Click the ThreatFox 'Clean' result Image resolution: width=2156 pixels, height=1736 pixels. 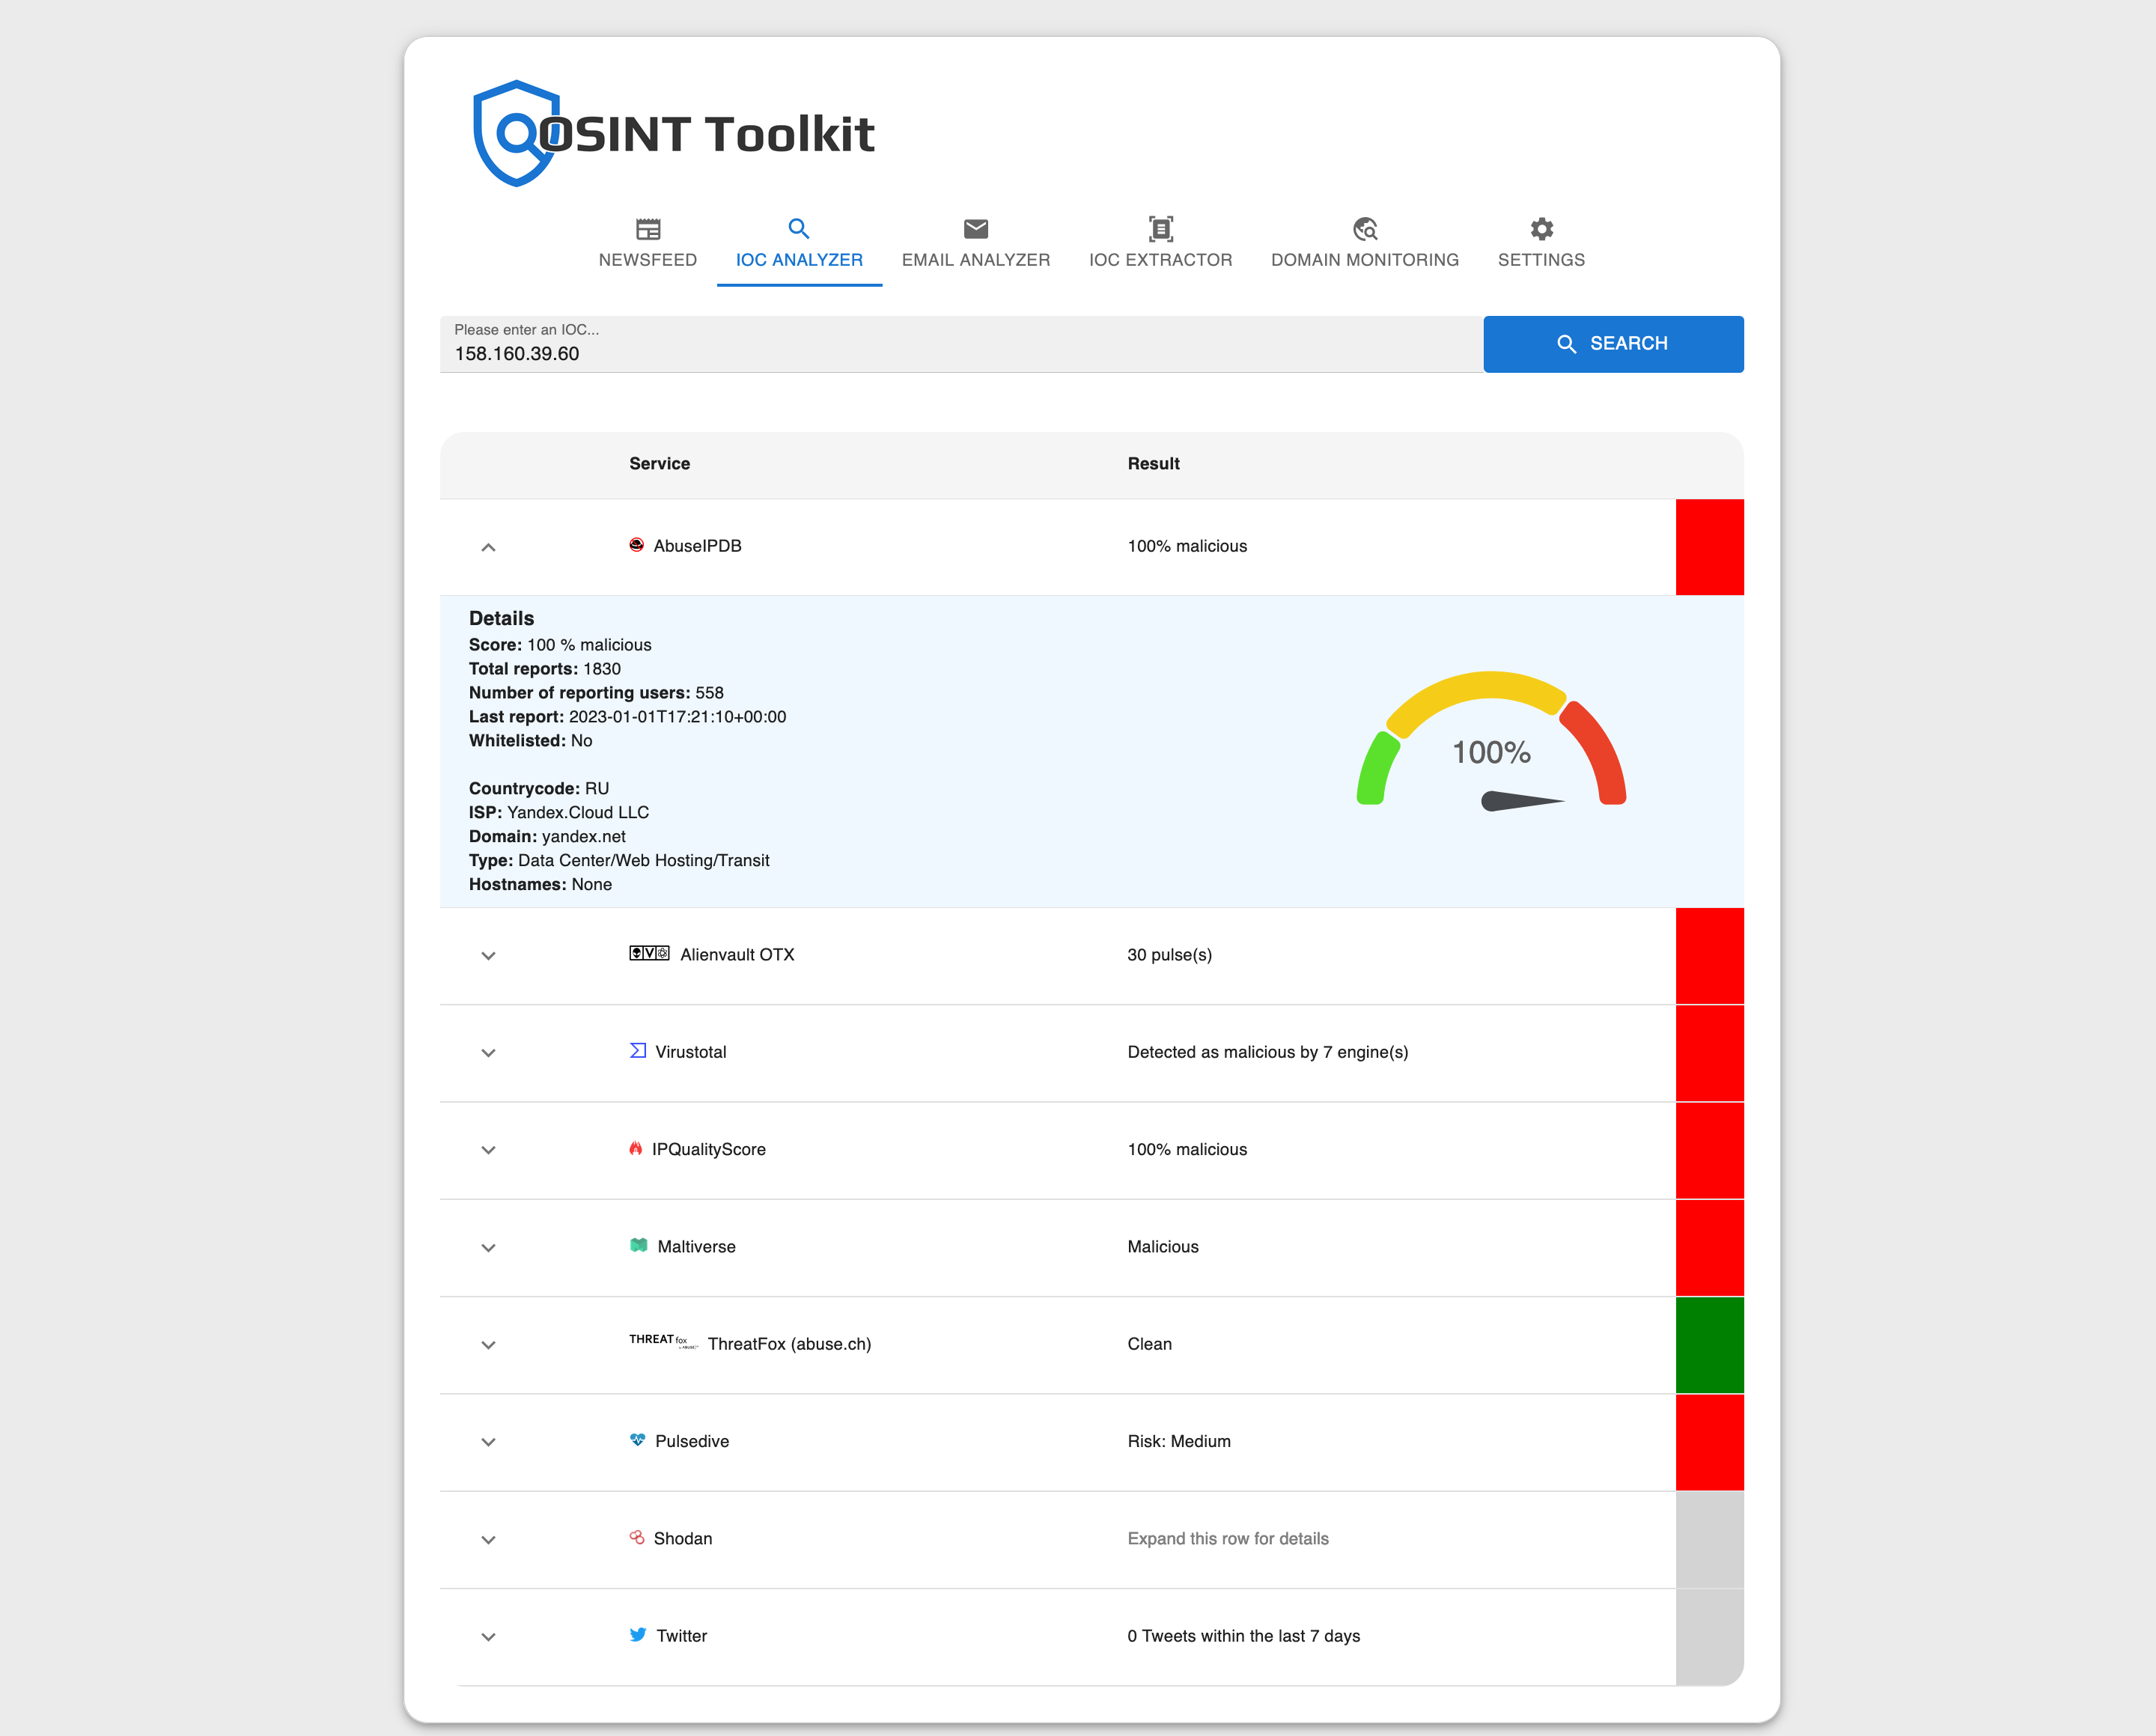[1149, 1344]
